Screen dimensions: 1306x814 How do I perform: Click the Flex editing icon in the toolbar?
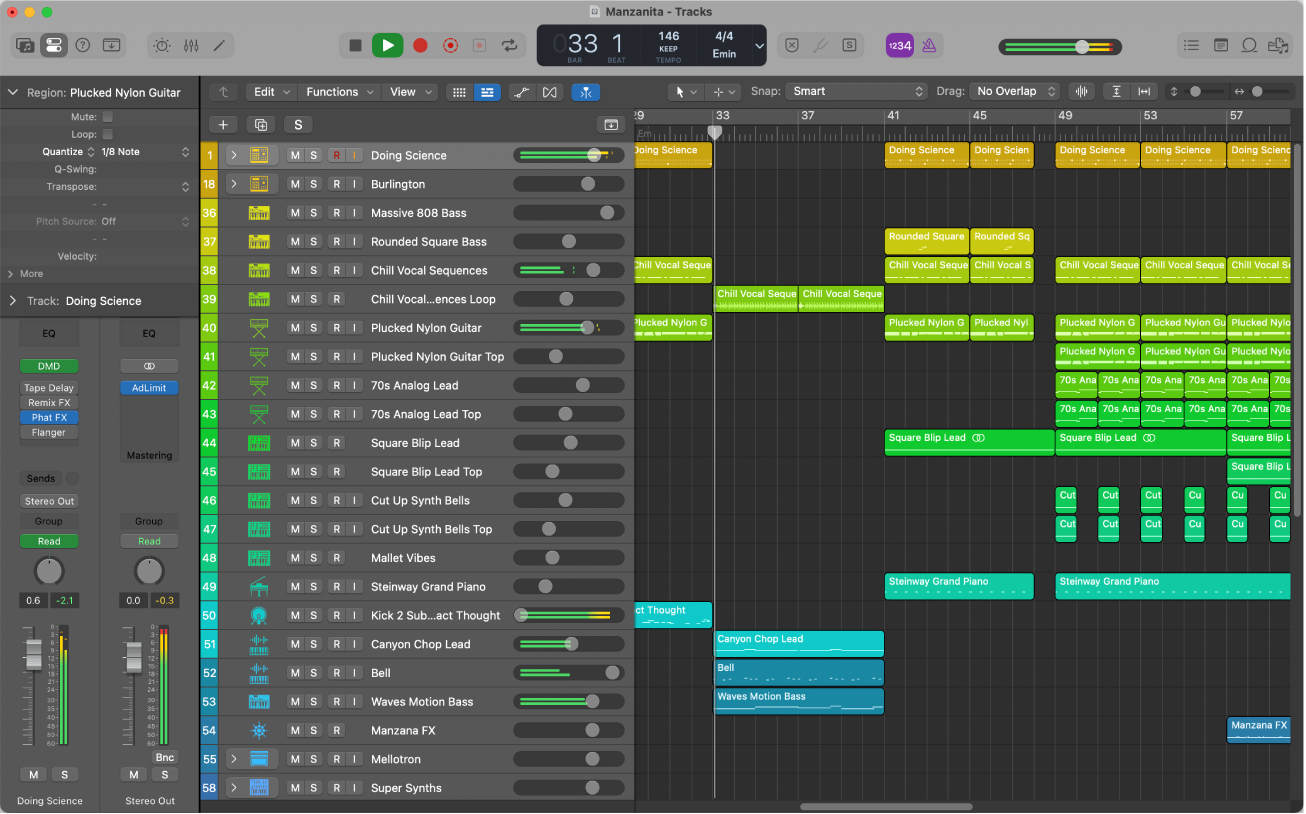(x=549, y=91)
